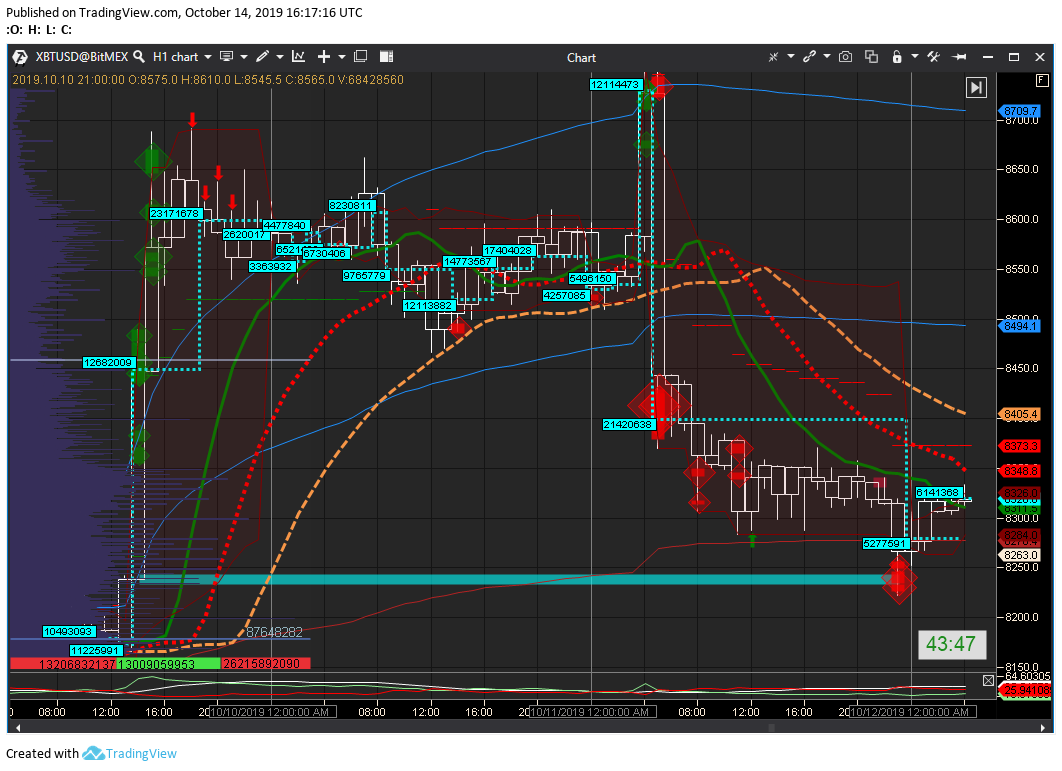
Task: Click the 43:47 bar countdown timer
Action: (951, 644)
